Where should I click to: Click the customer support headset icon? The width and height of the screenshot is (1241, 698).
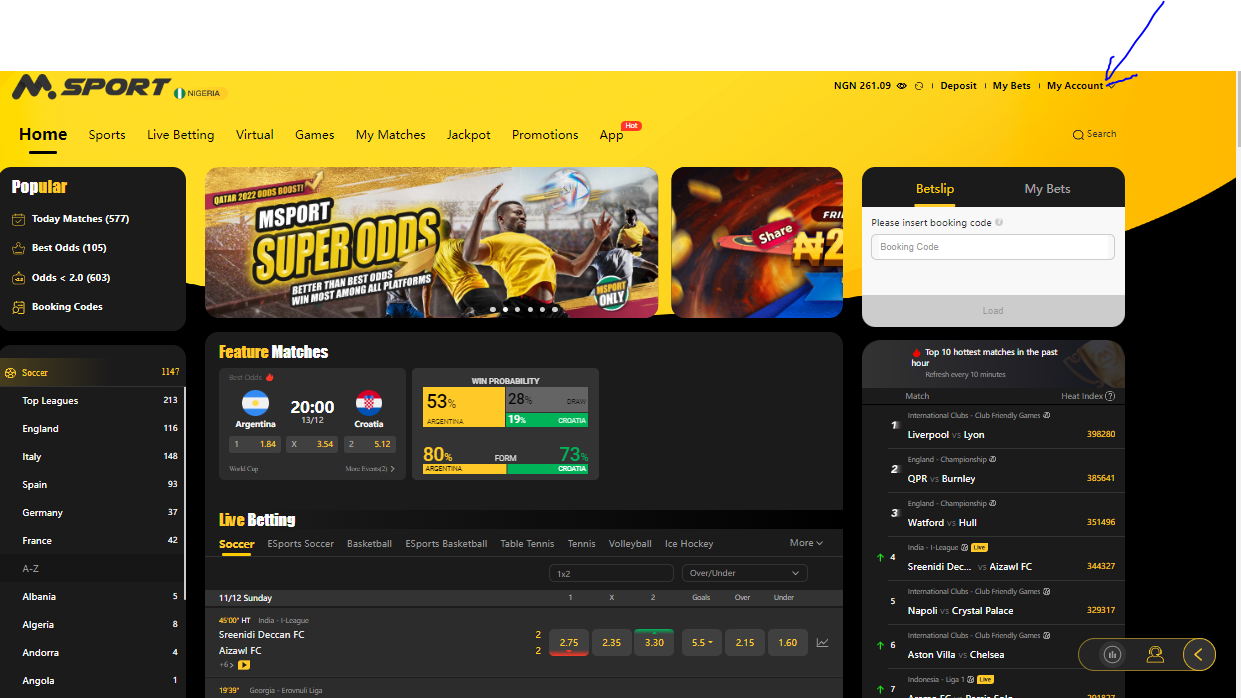(1155, 655)
